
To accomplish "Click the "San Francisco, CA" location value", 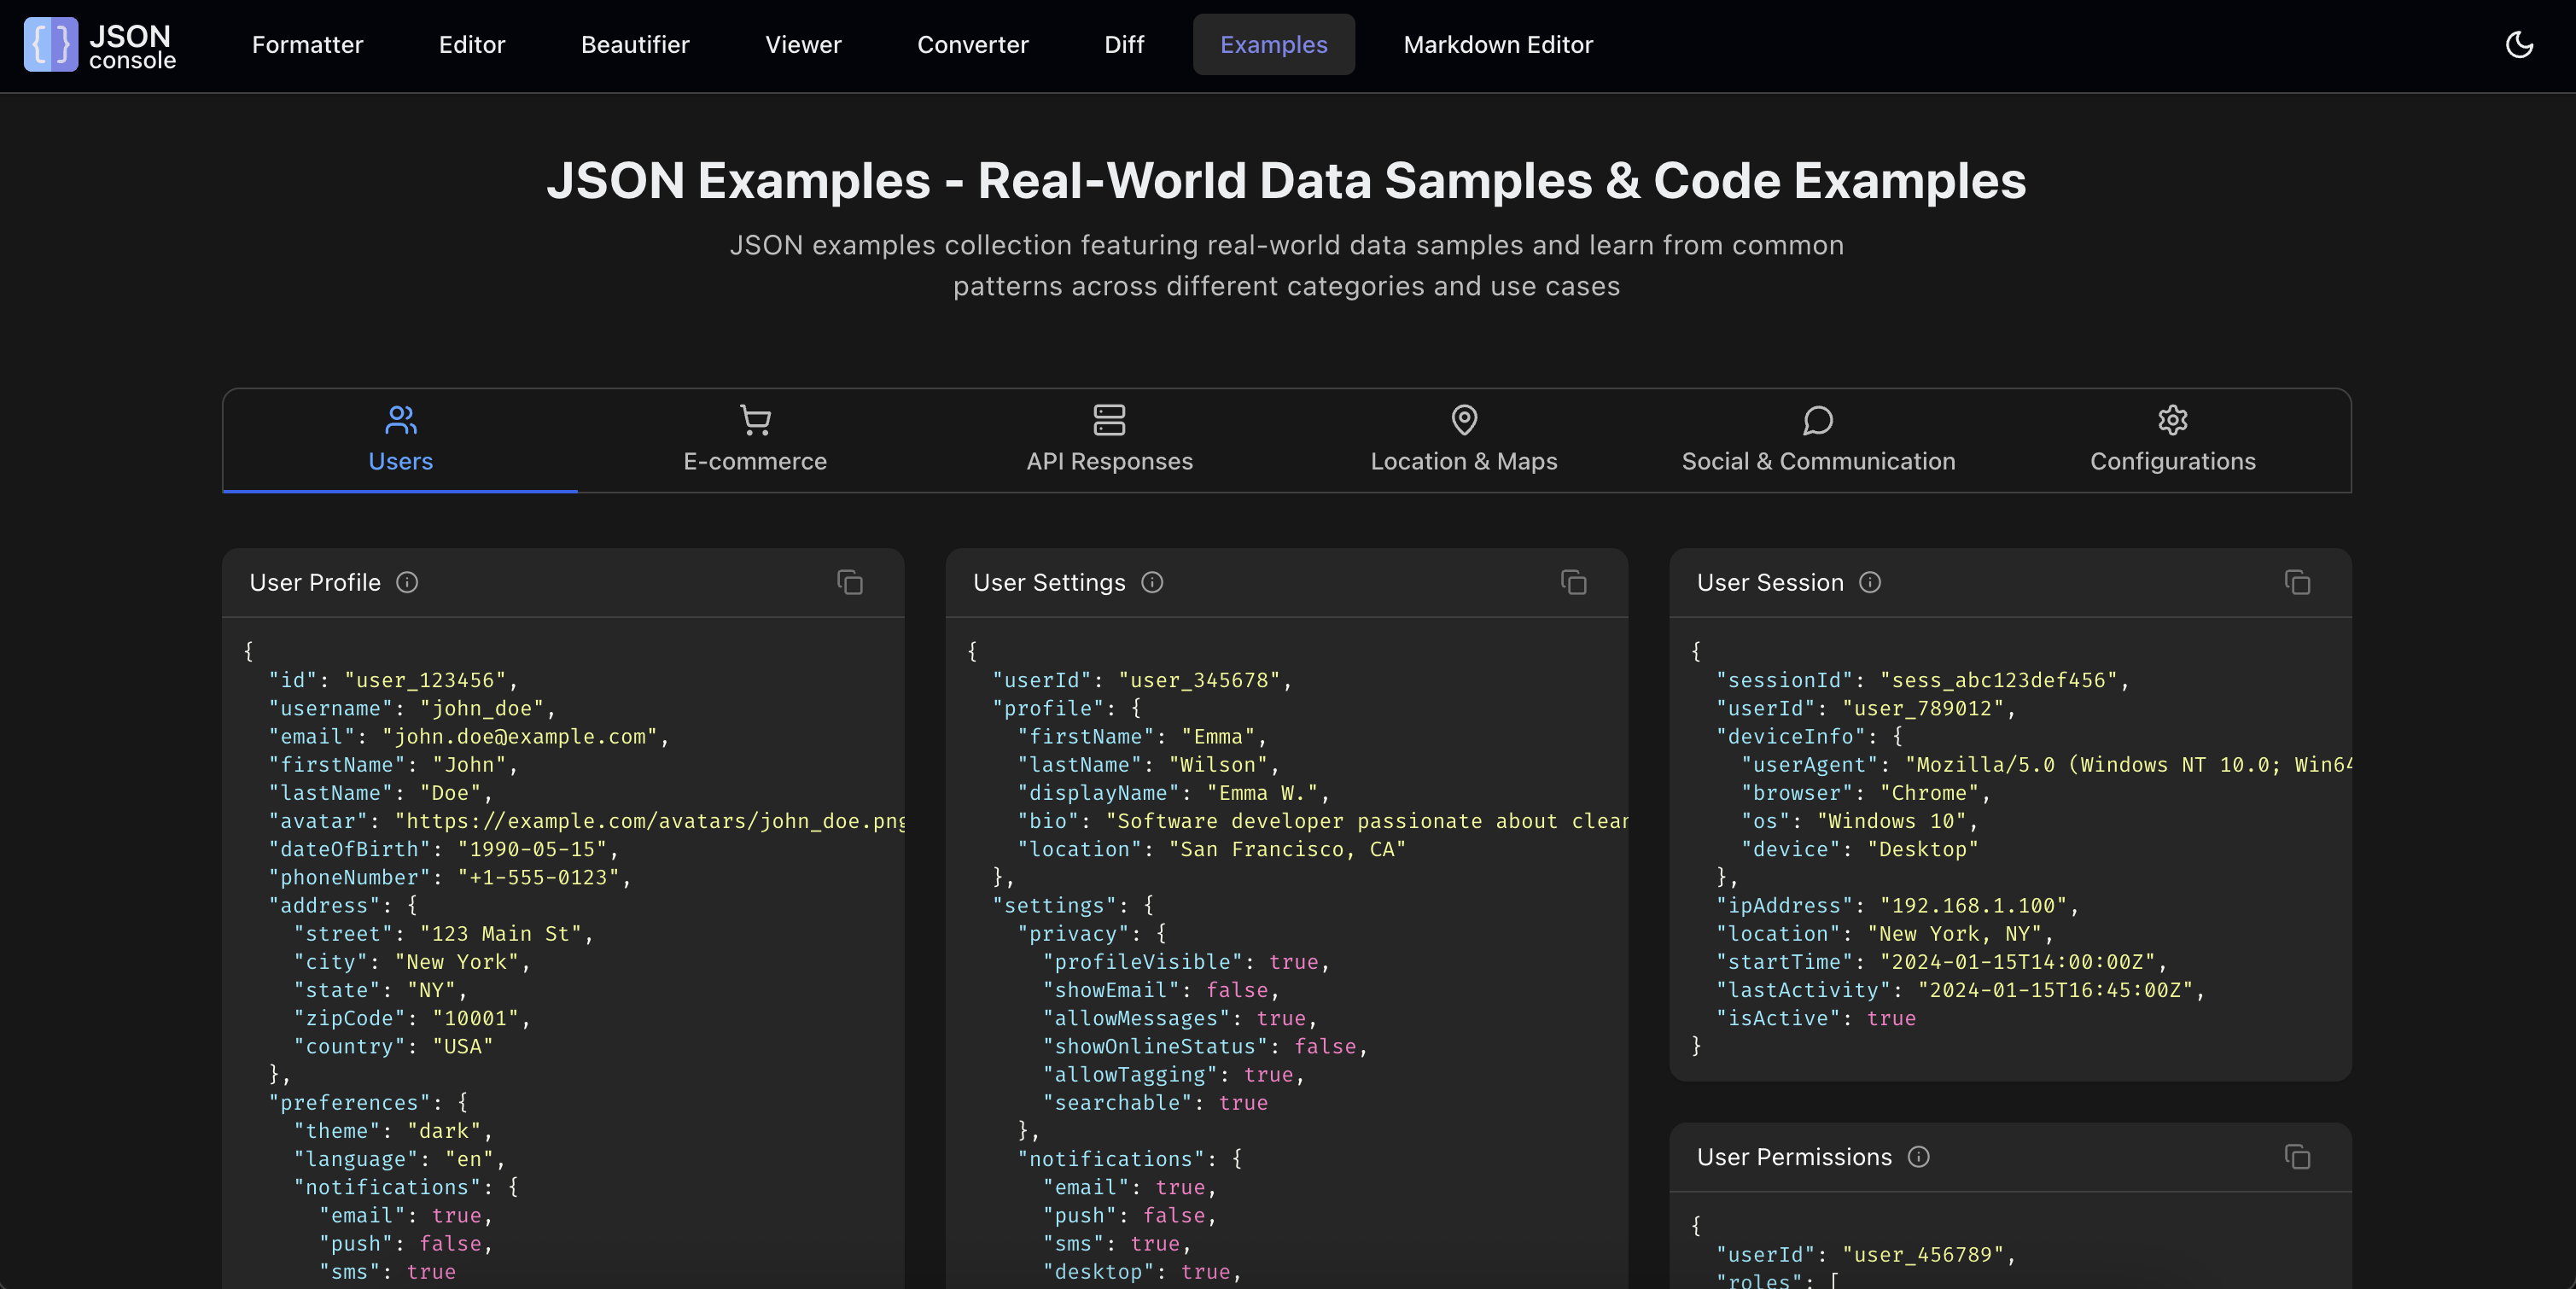I will 1287,849.
